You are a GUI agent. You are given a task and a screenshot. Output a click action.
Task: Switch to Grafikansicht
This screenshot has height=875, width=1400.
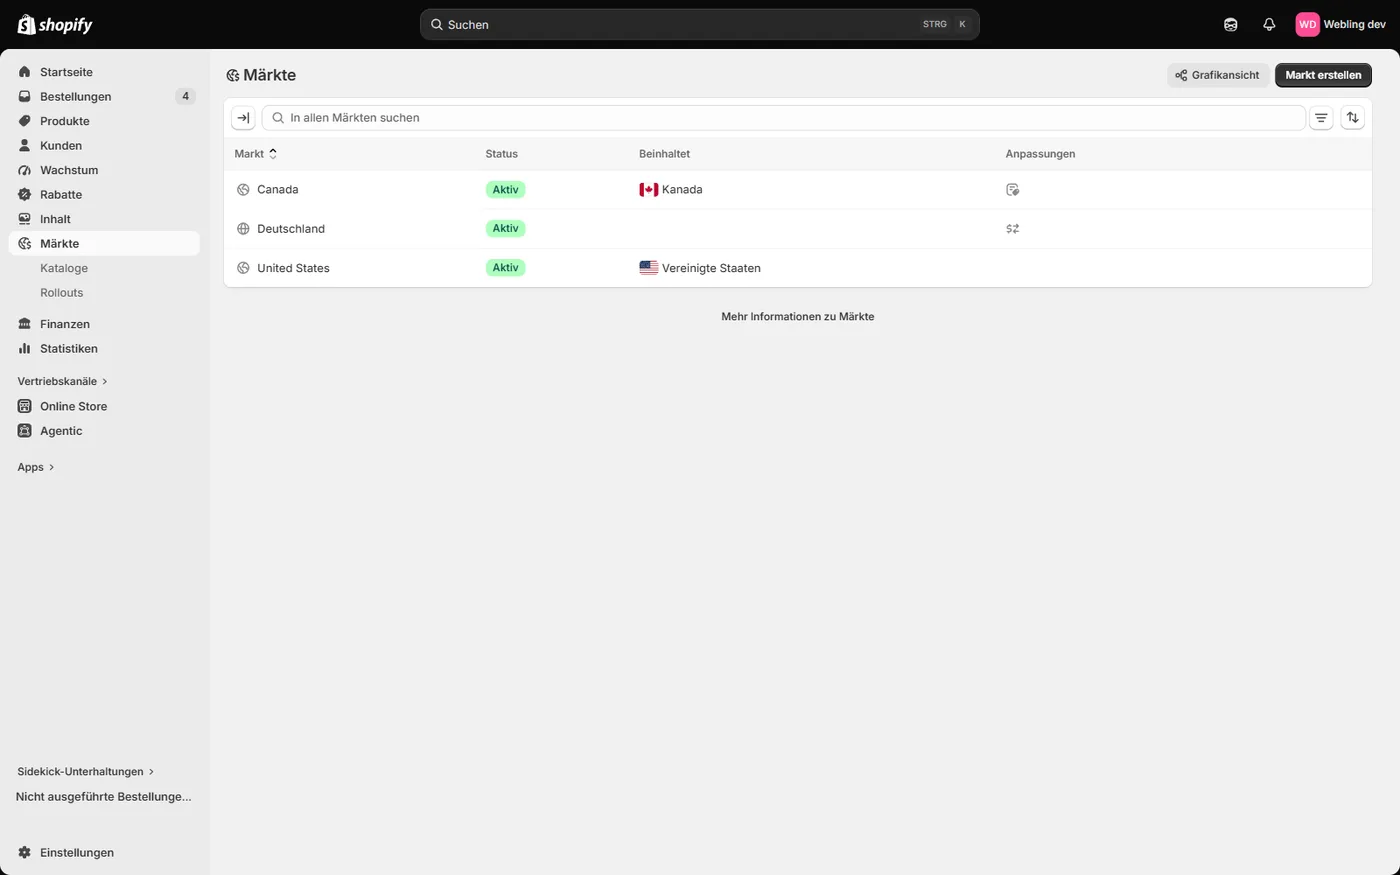(1218, 75)
